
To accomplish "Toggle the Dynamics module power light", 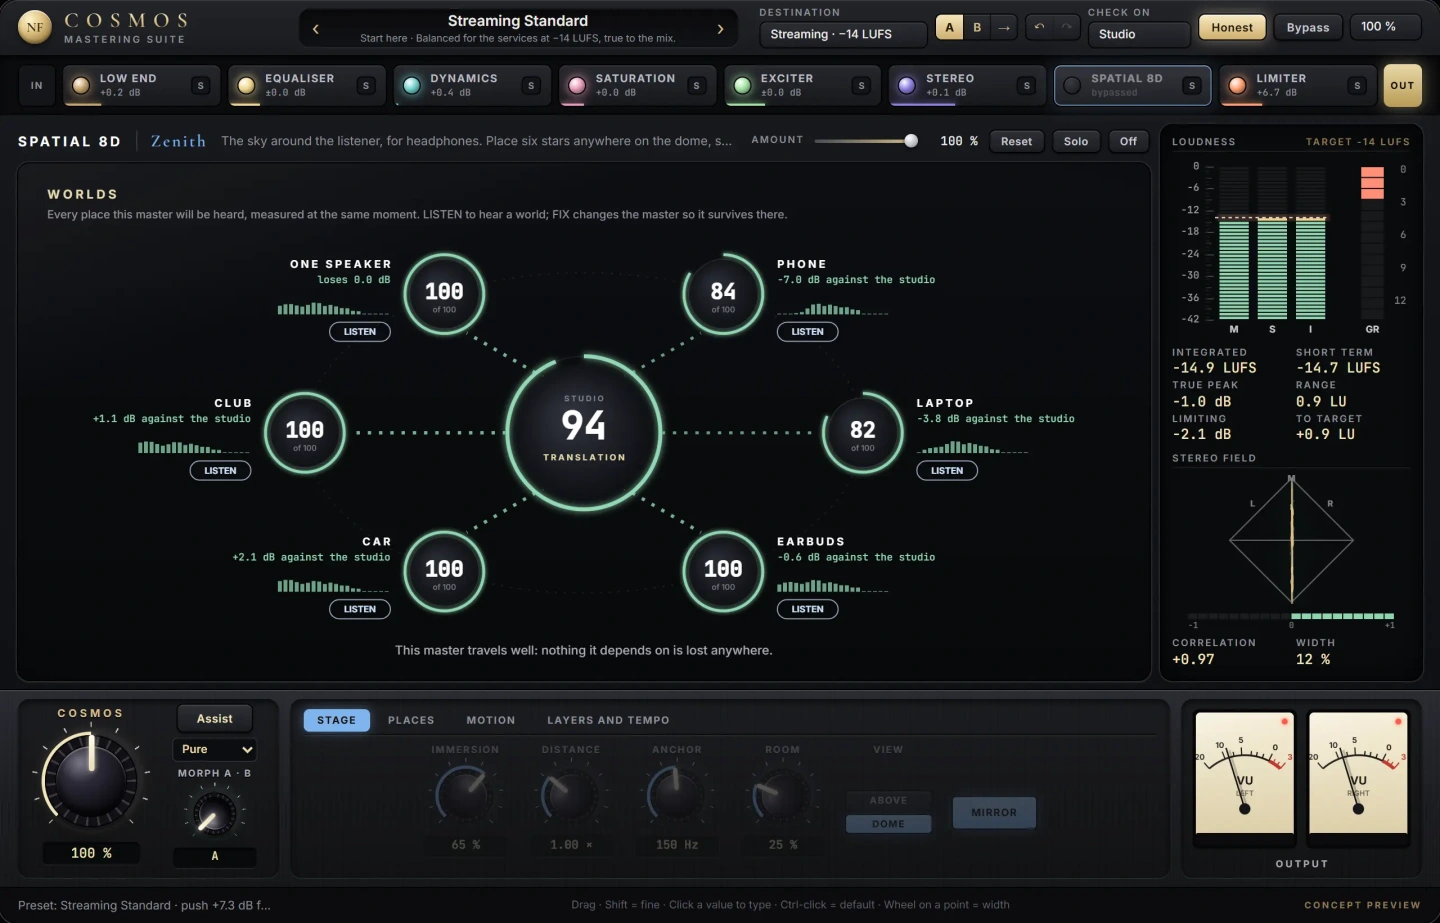I will coord(411,86).
